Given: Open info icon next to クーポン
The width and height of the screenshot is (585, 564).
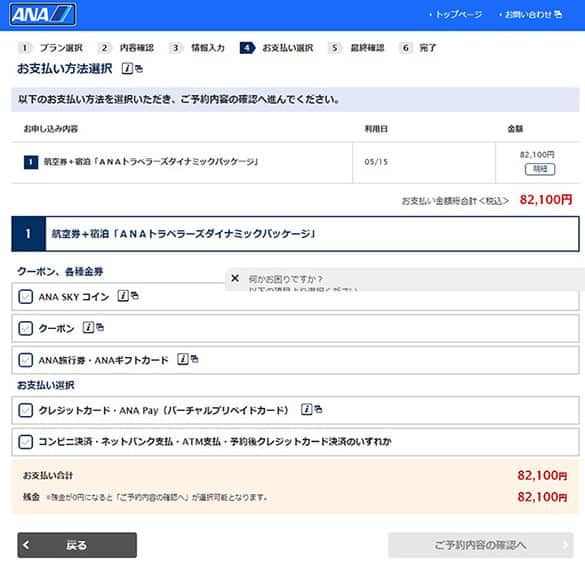Looking at the screenshot, I should point(88,328).
